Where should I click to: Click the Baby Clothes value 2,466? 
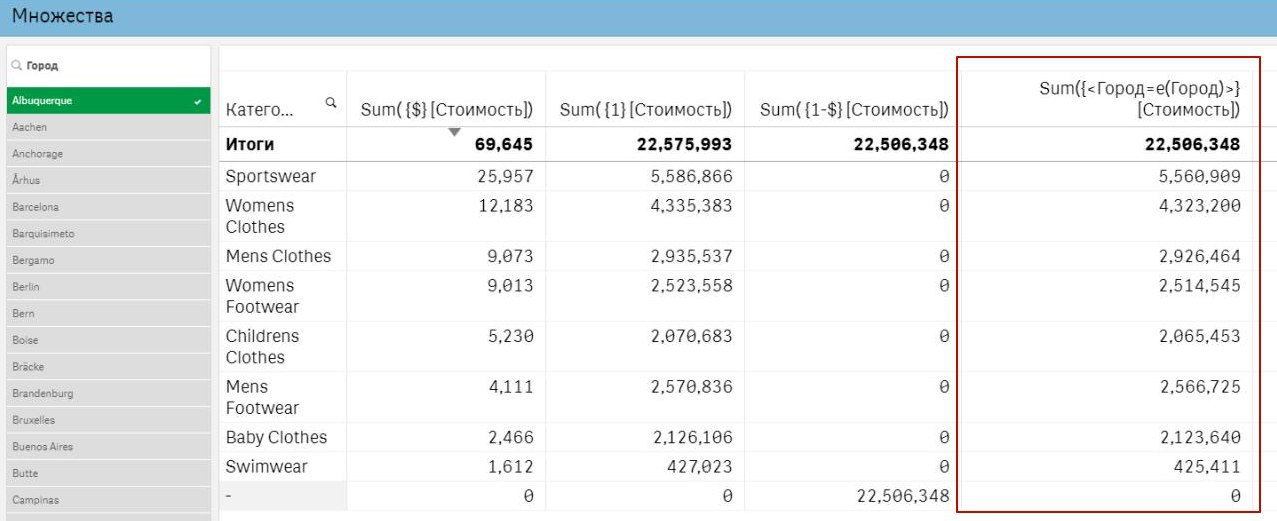click(x=510, y=437)
